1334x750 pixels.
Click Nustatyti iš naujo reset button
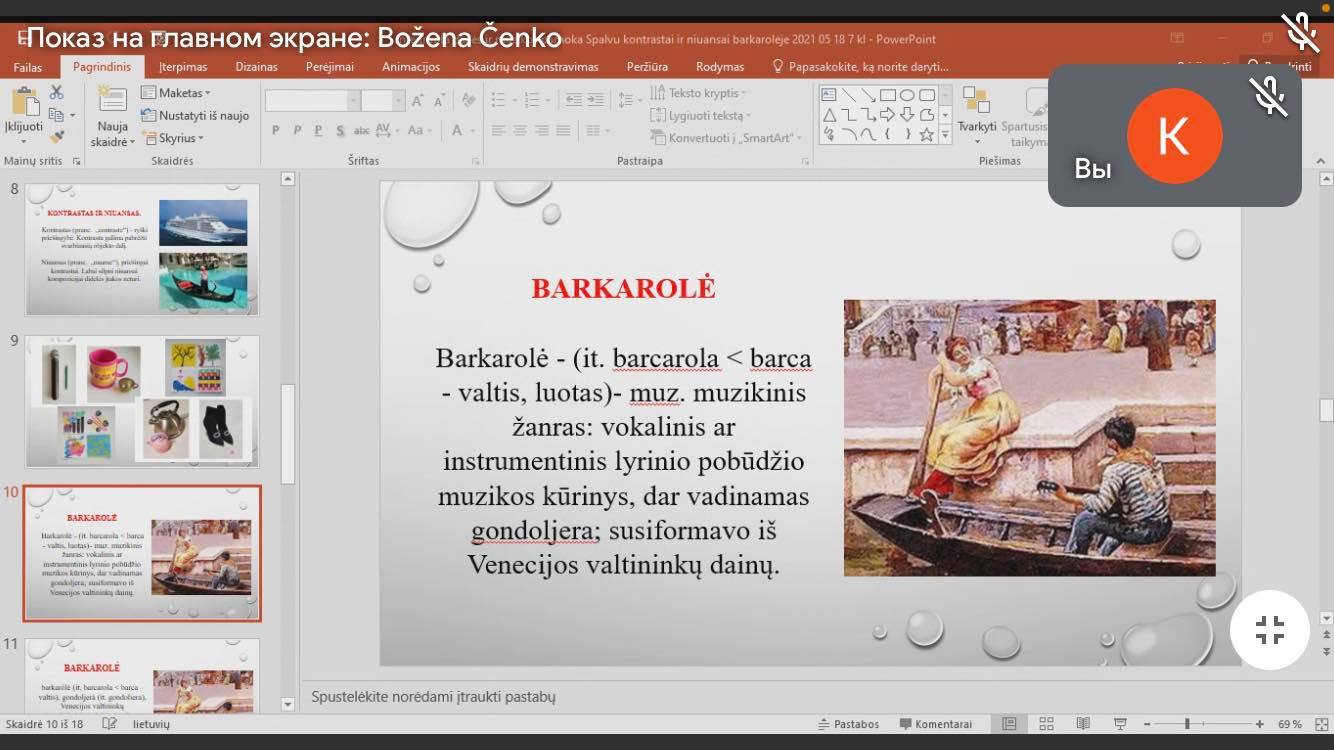pos(195,116)
